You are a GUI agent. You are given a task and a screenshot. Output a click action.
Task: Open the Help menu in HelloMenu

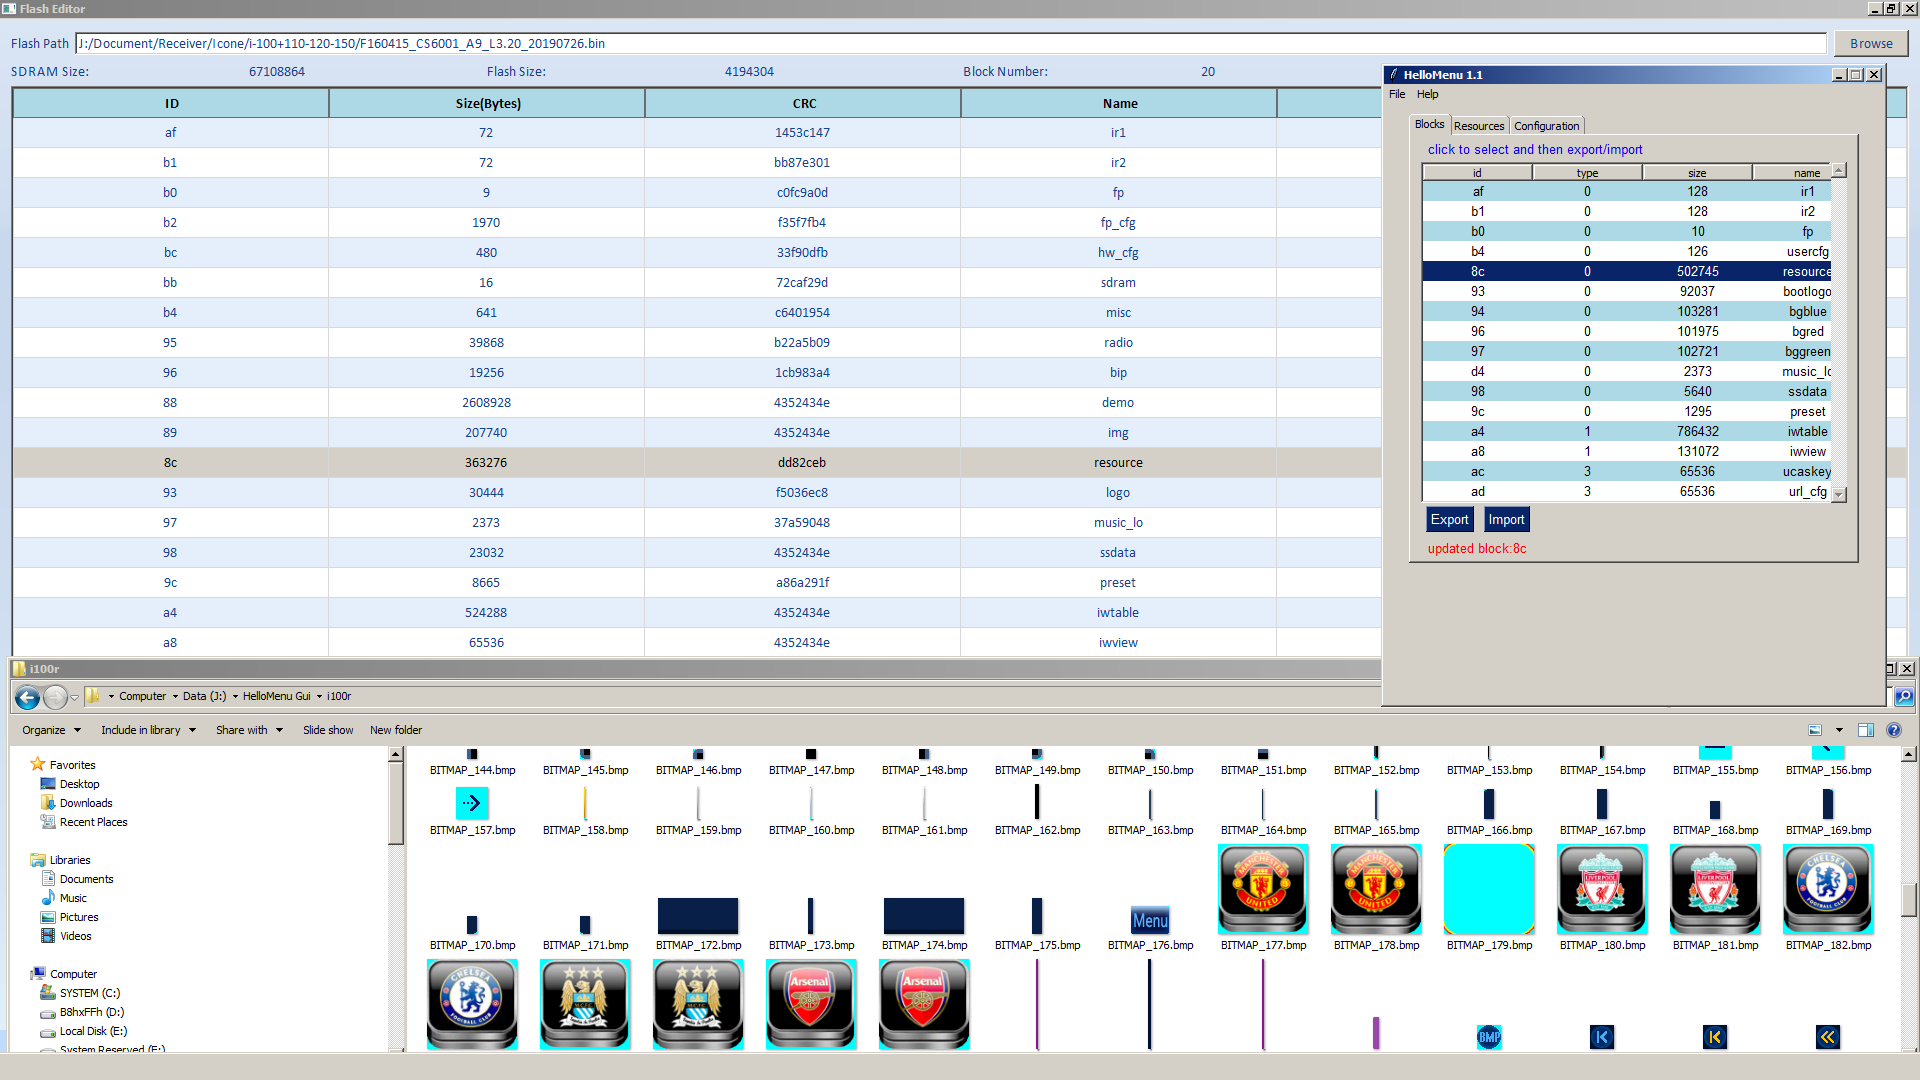1427,94
